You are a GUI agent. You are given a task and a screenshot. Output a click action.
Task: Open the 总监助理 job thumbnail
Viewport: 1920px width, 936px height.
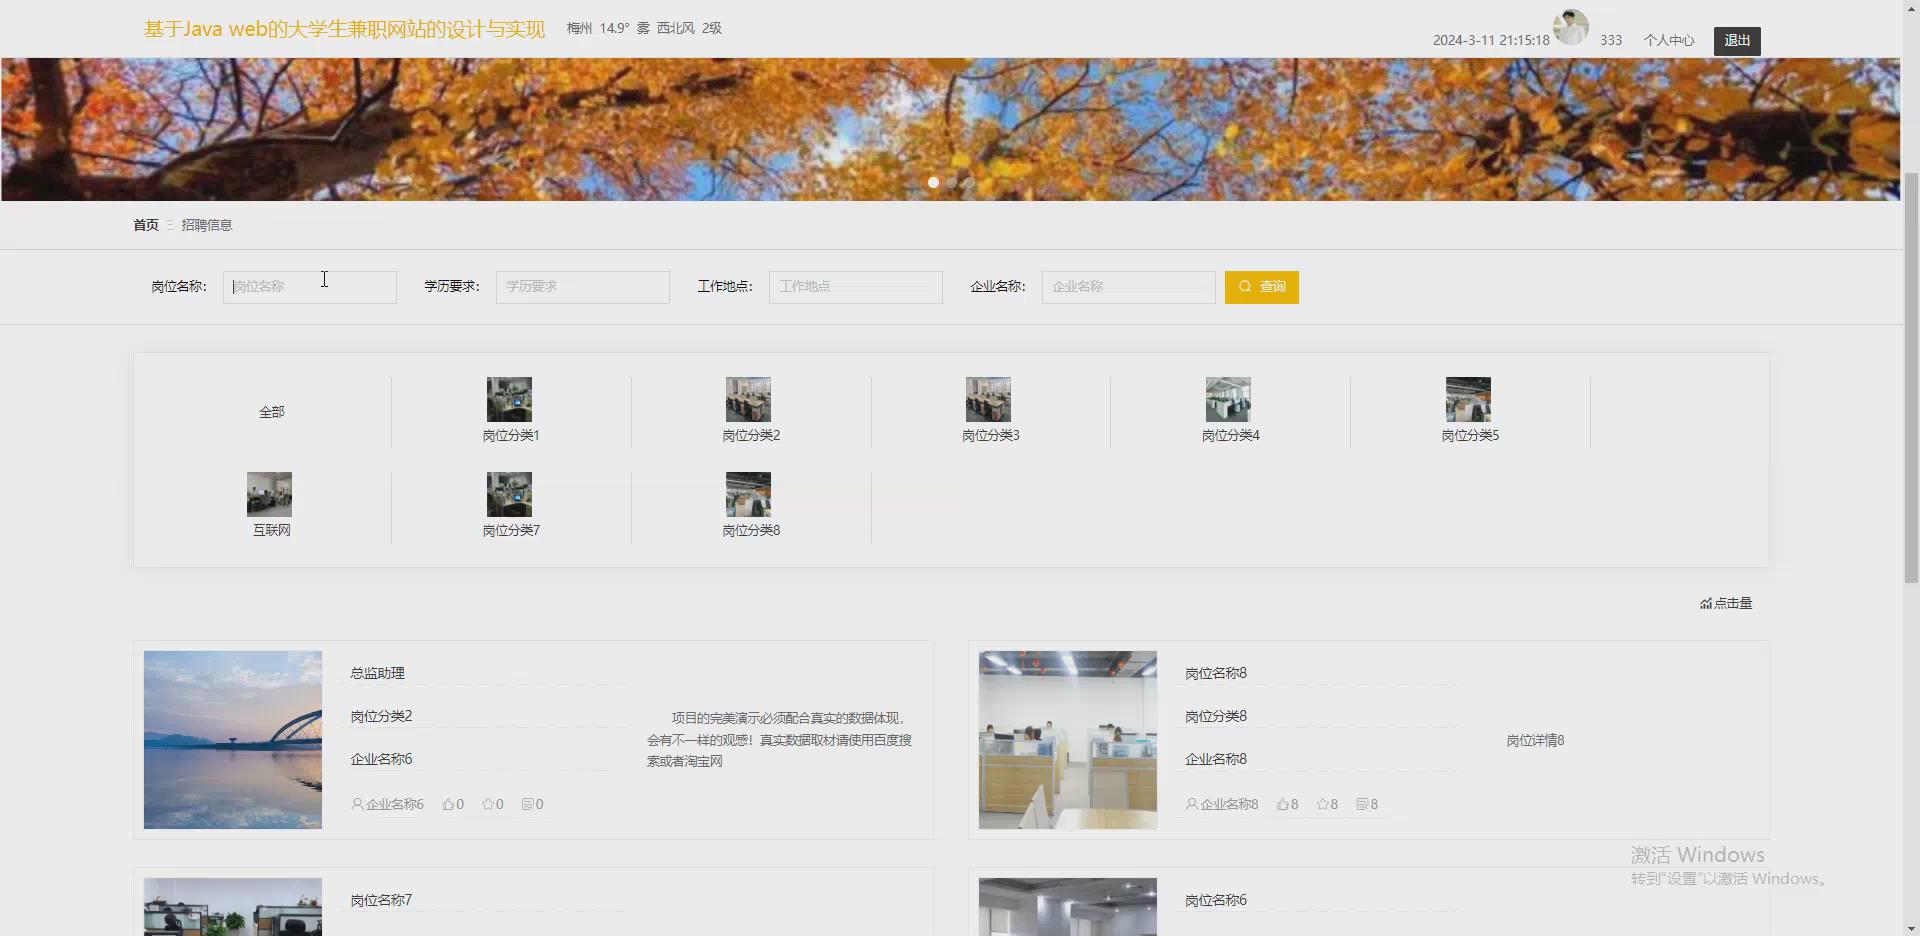click(x=233, y=740)
